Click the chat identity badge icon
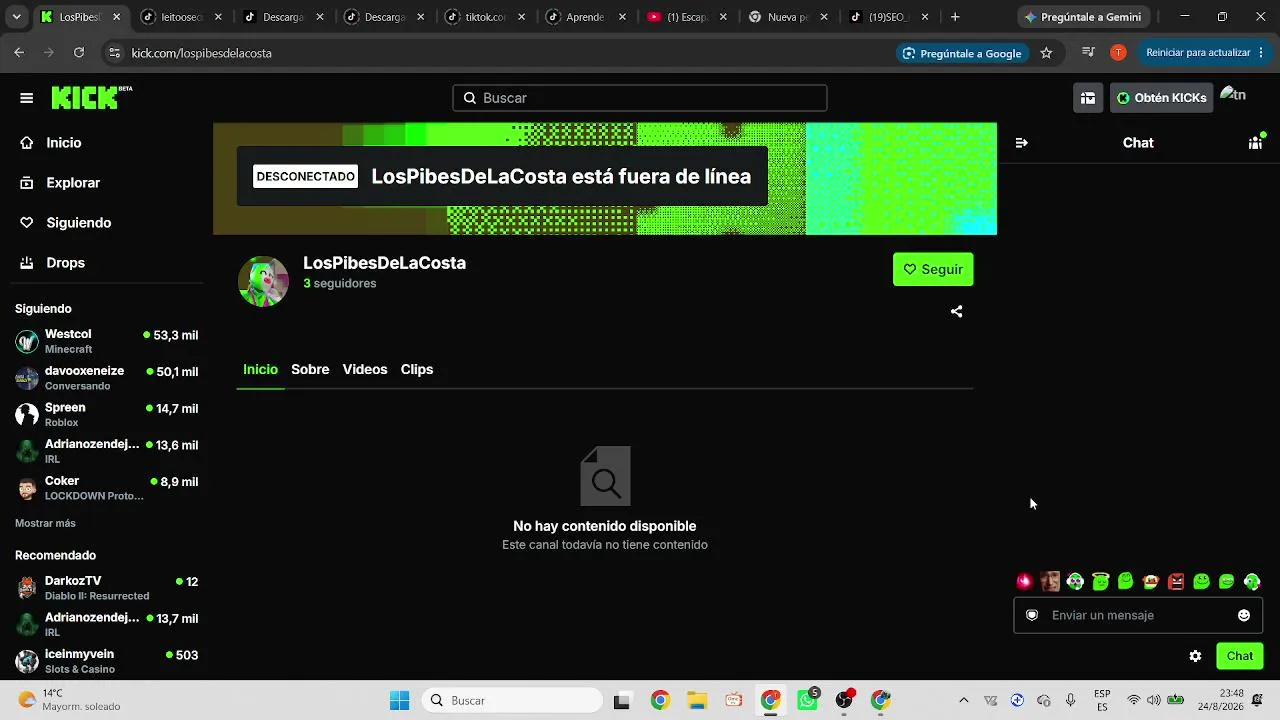Screen dimensions: 1280x720 (x=1032, y=615)
